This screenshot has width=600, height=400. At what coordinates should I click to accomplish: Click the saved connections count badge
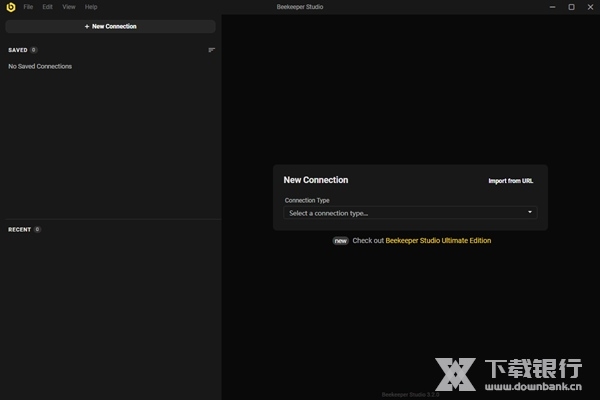point(34,50)
